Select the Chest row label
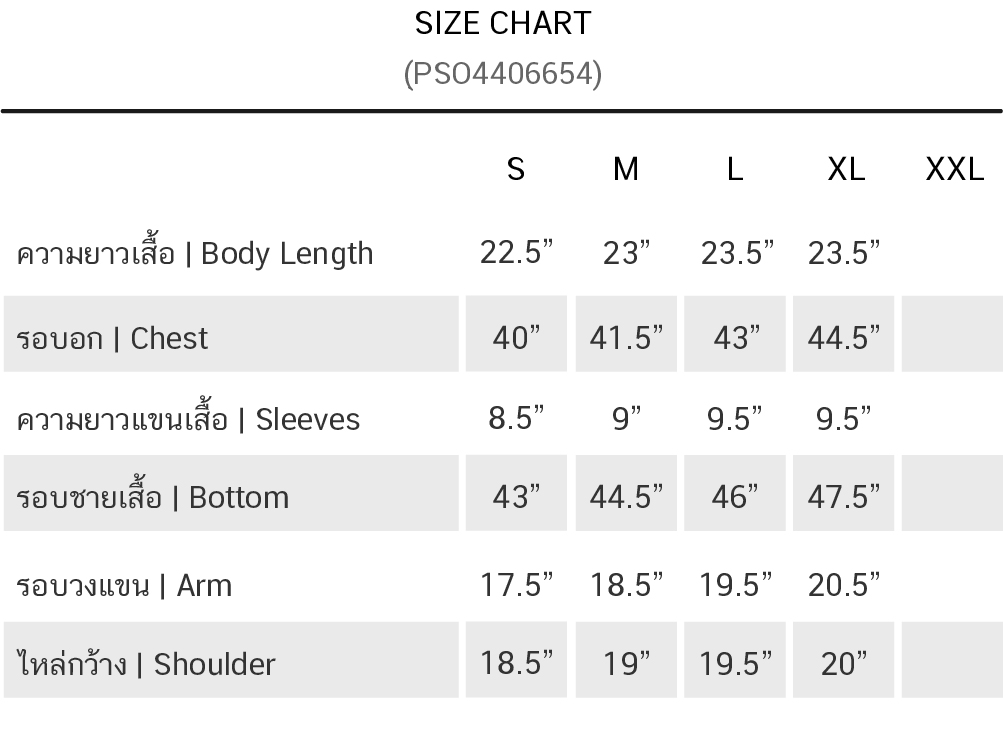Image resolution: width=1003 pixels, height=746 pixels. (112, 338)
